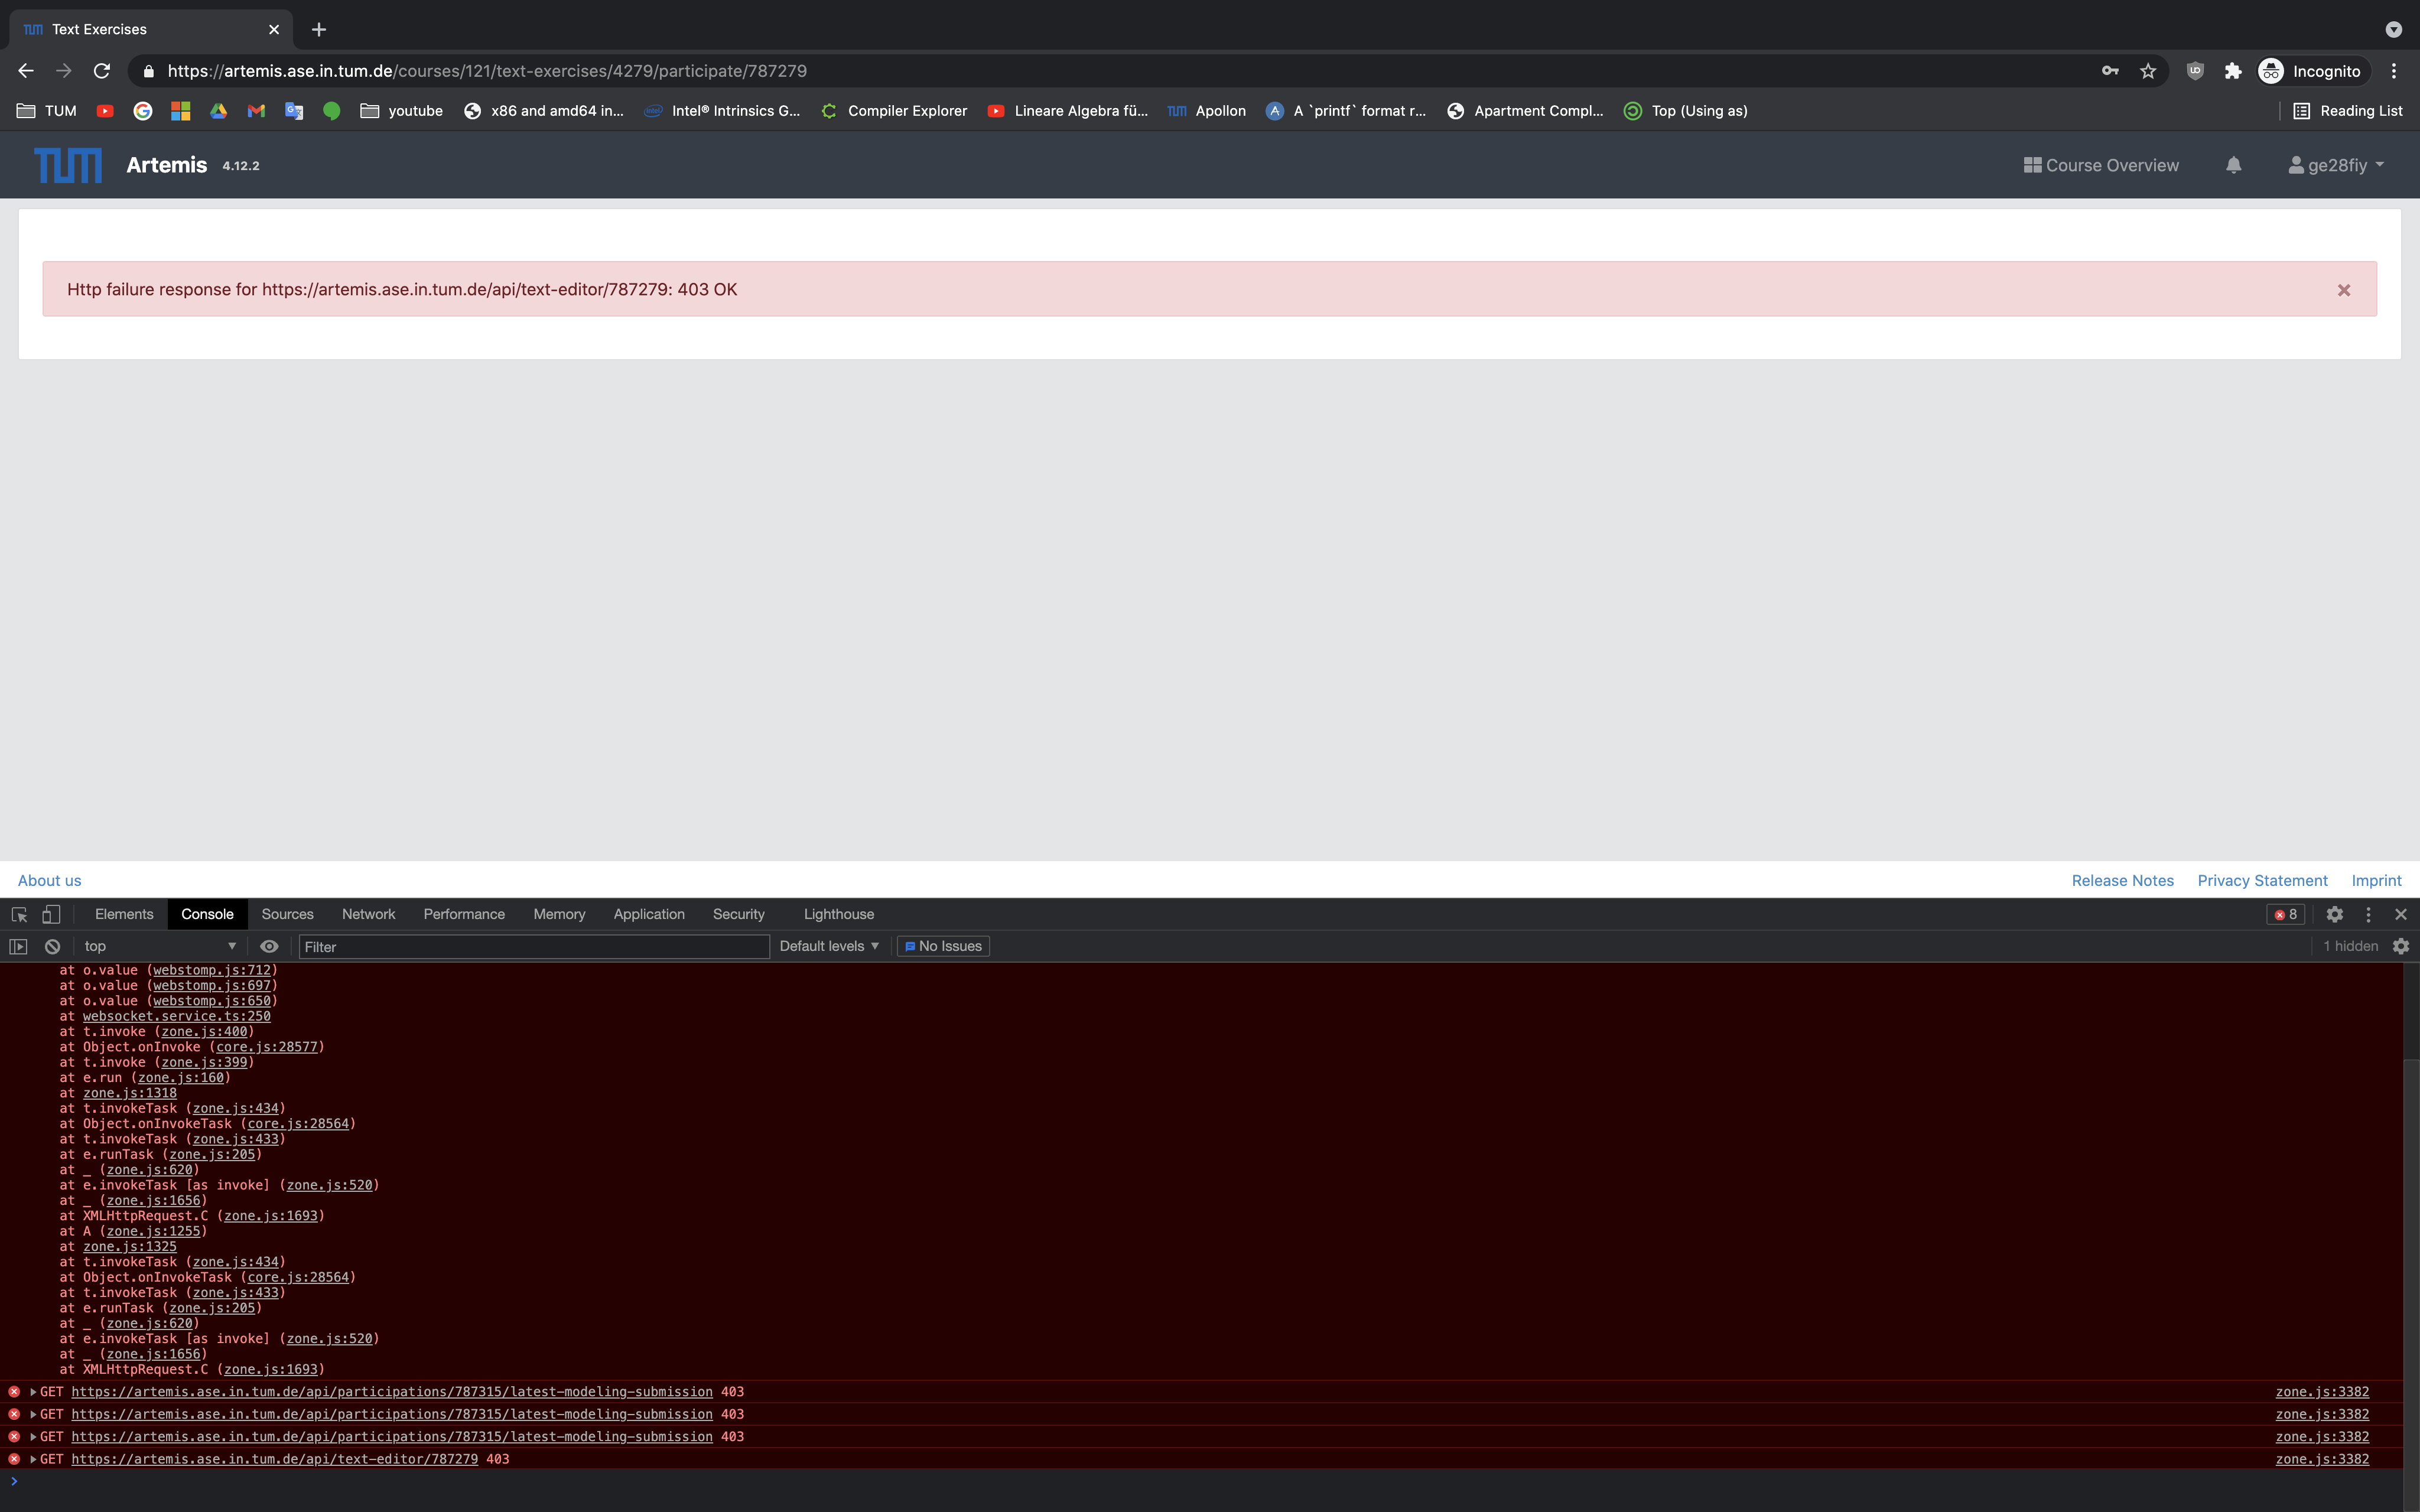2420x1512 pixels.
Task: Switch to the Network tab
Action: click(x=368, y=914)
